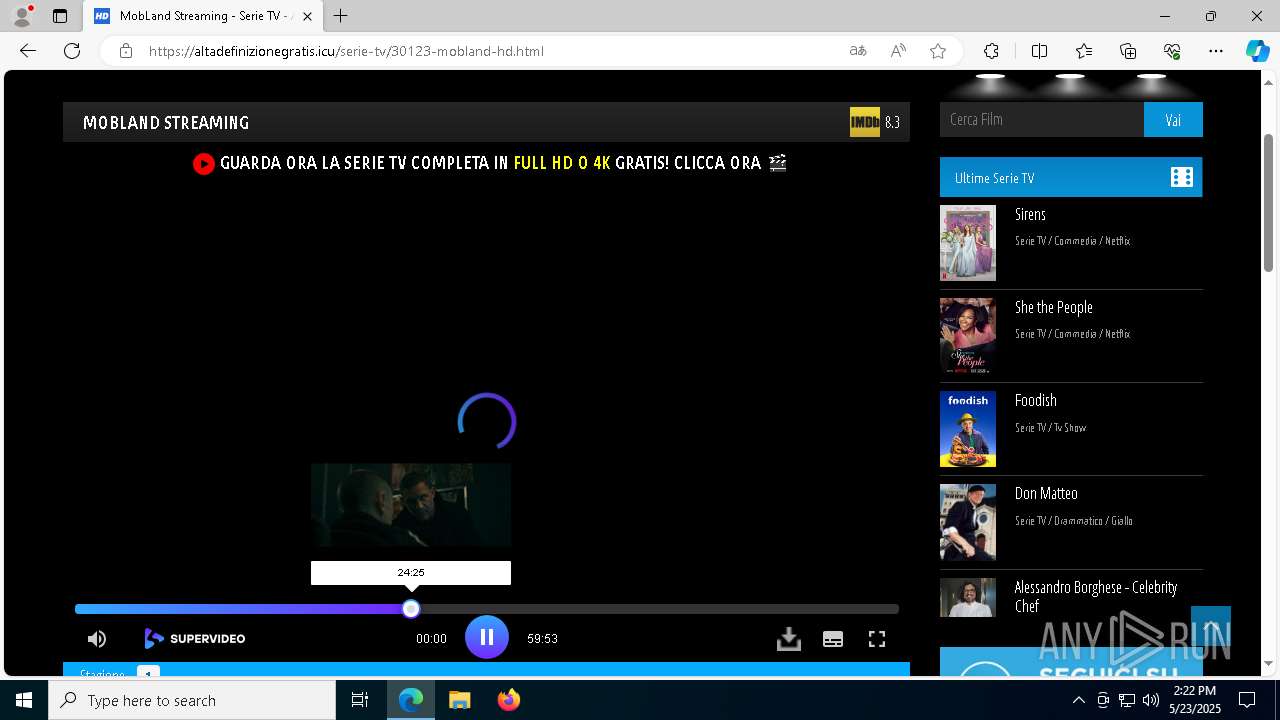The image size is (1280, 720).
Task: Switch the video to fullscreen mode
Action: [877, 639]
